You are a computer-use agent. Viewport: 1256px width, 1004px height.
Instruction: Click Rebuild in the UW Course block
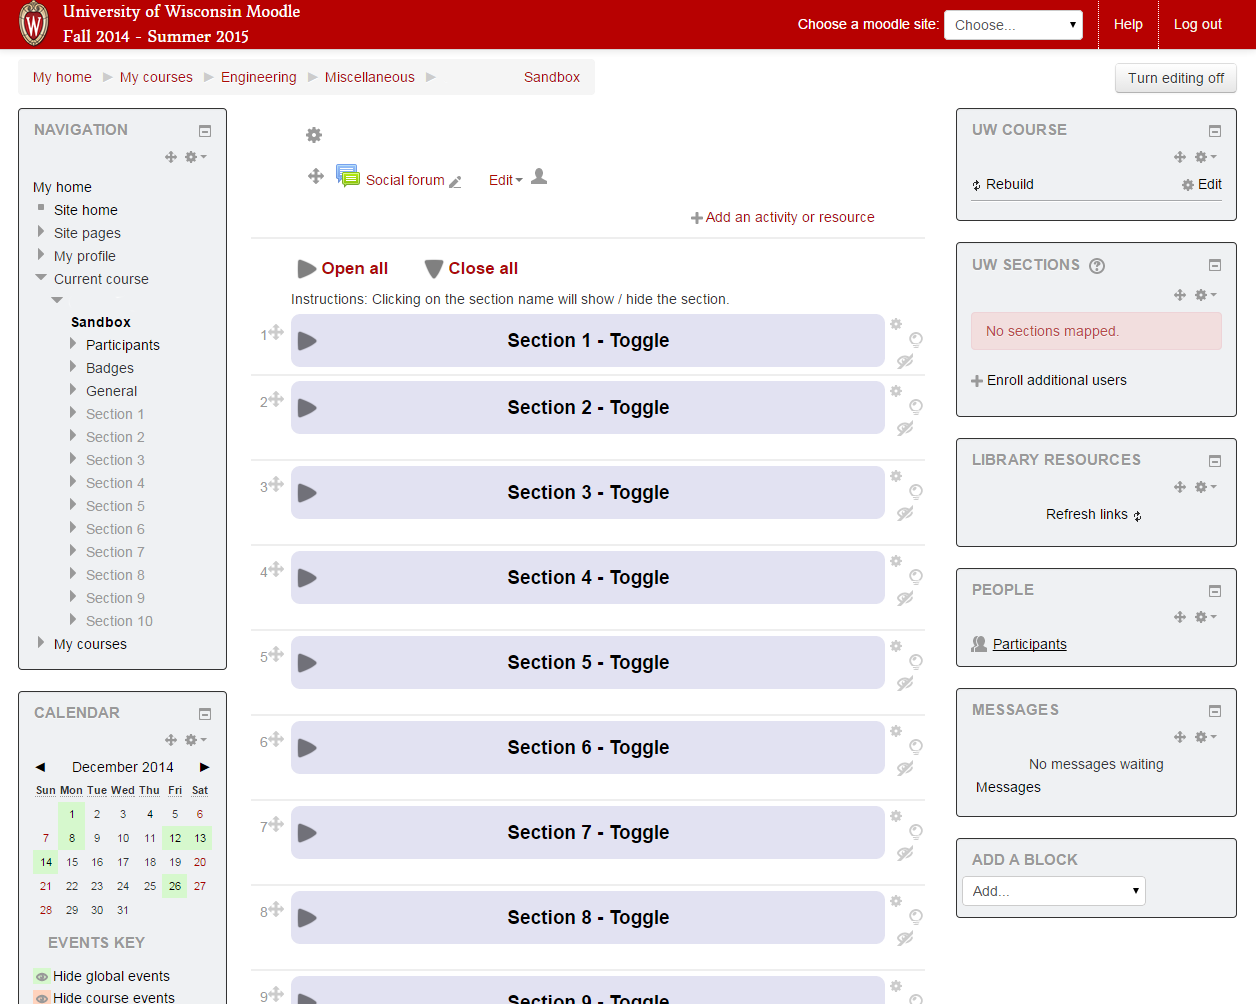point(1003,184)
